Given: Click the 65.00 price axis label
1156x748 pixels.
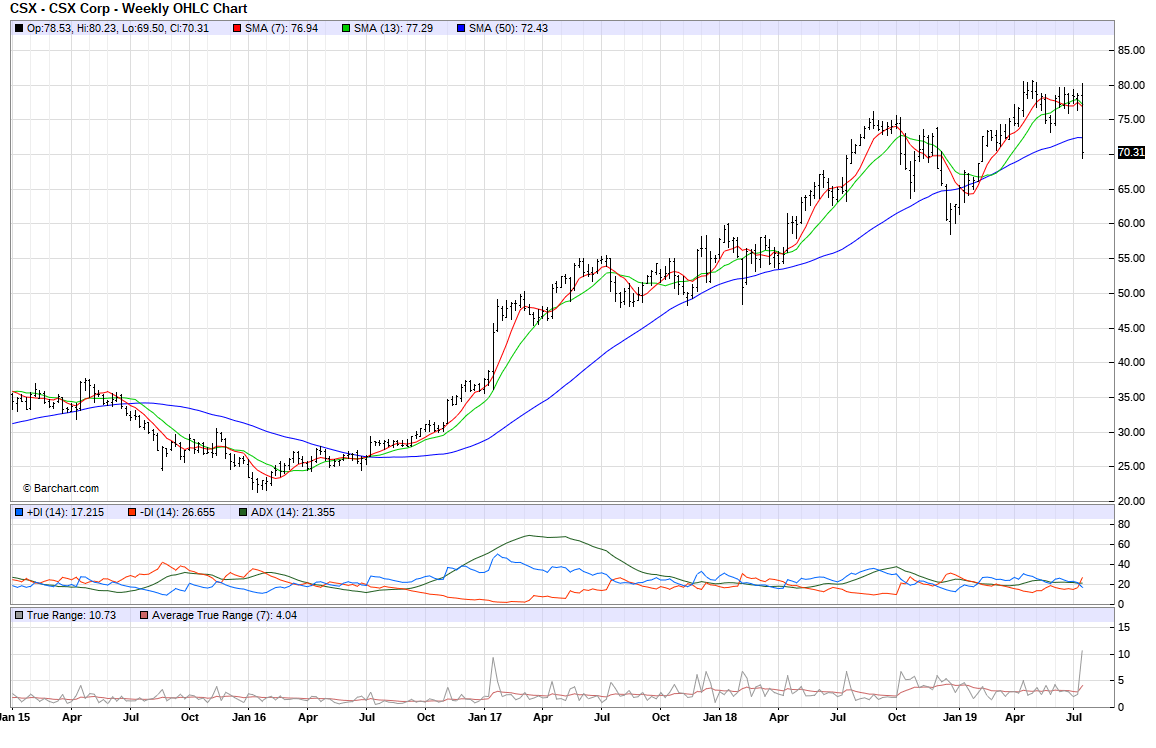Looking at the screenshot, I should pyautogui.click(x=1131, y=189).
